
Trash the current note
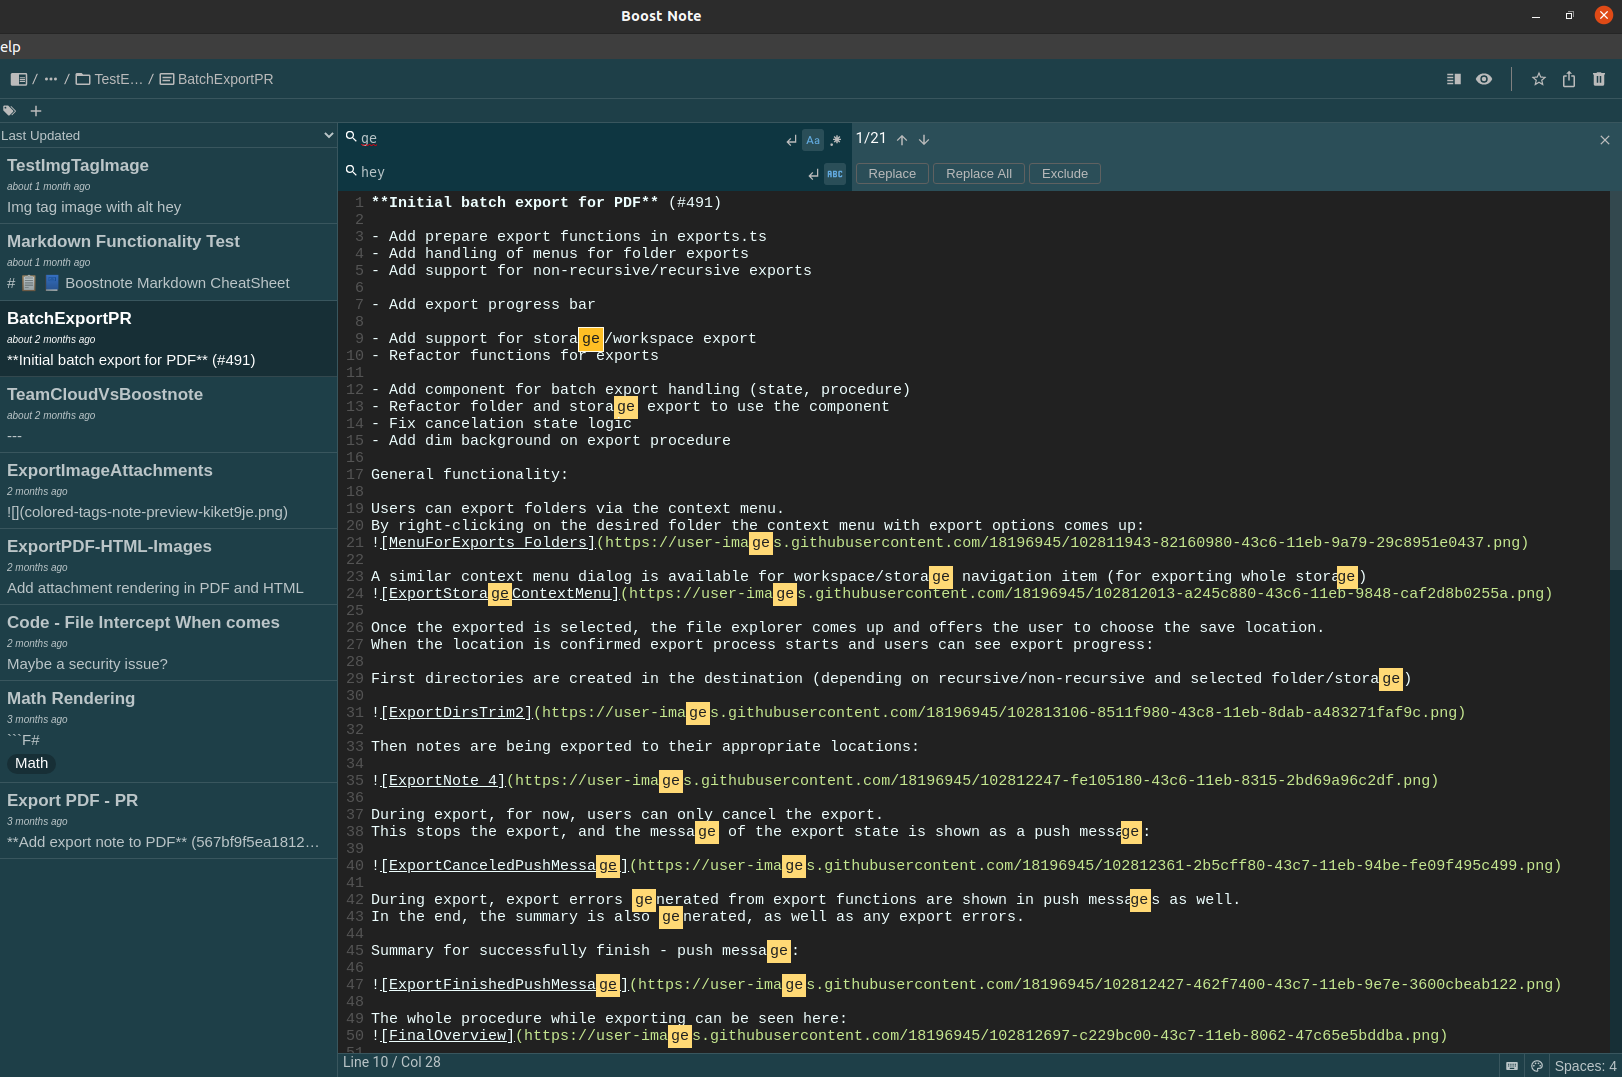(1599, 79)
